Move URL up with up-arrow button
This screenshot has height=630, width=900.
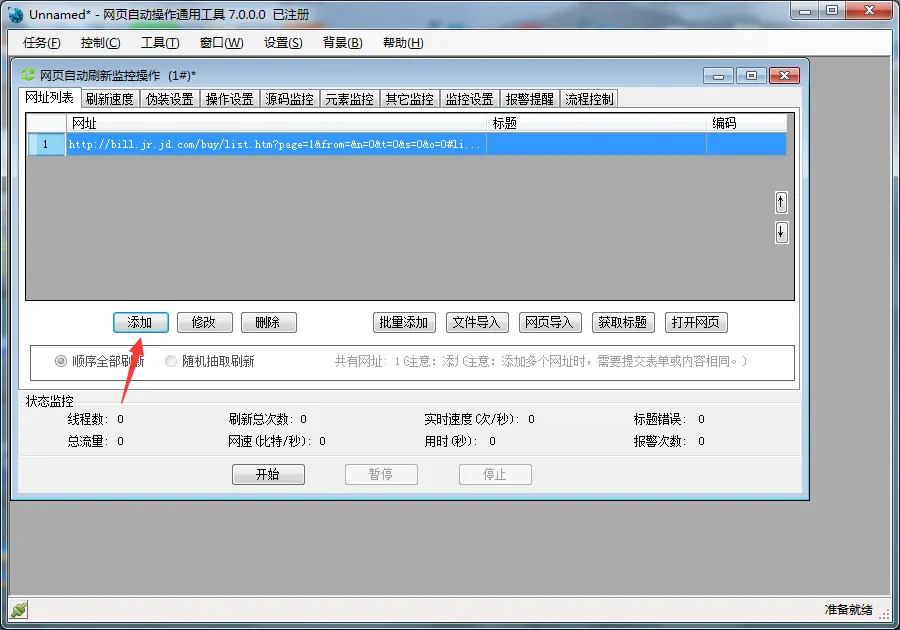point(781,202)
